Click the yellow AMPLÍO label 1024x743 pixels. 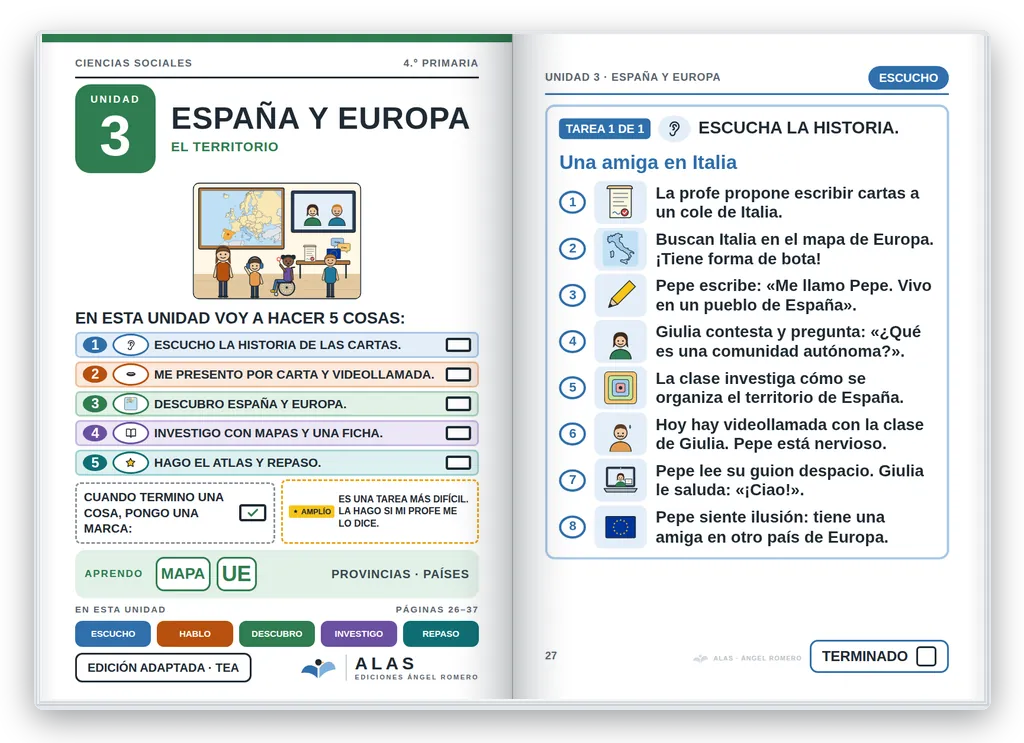click(x=312, y=511)
